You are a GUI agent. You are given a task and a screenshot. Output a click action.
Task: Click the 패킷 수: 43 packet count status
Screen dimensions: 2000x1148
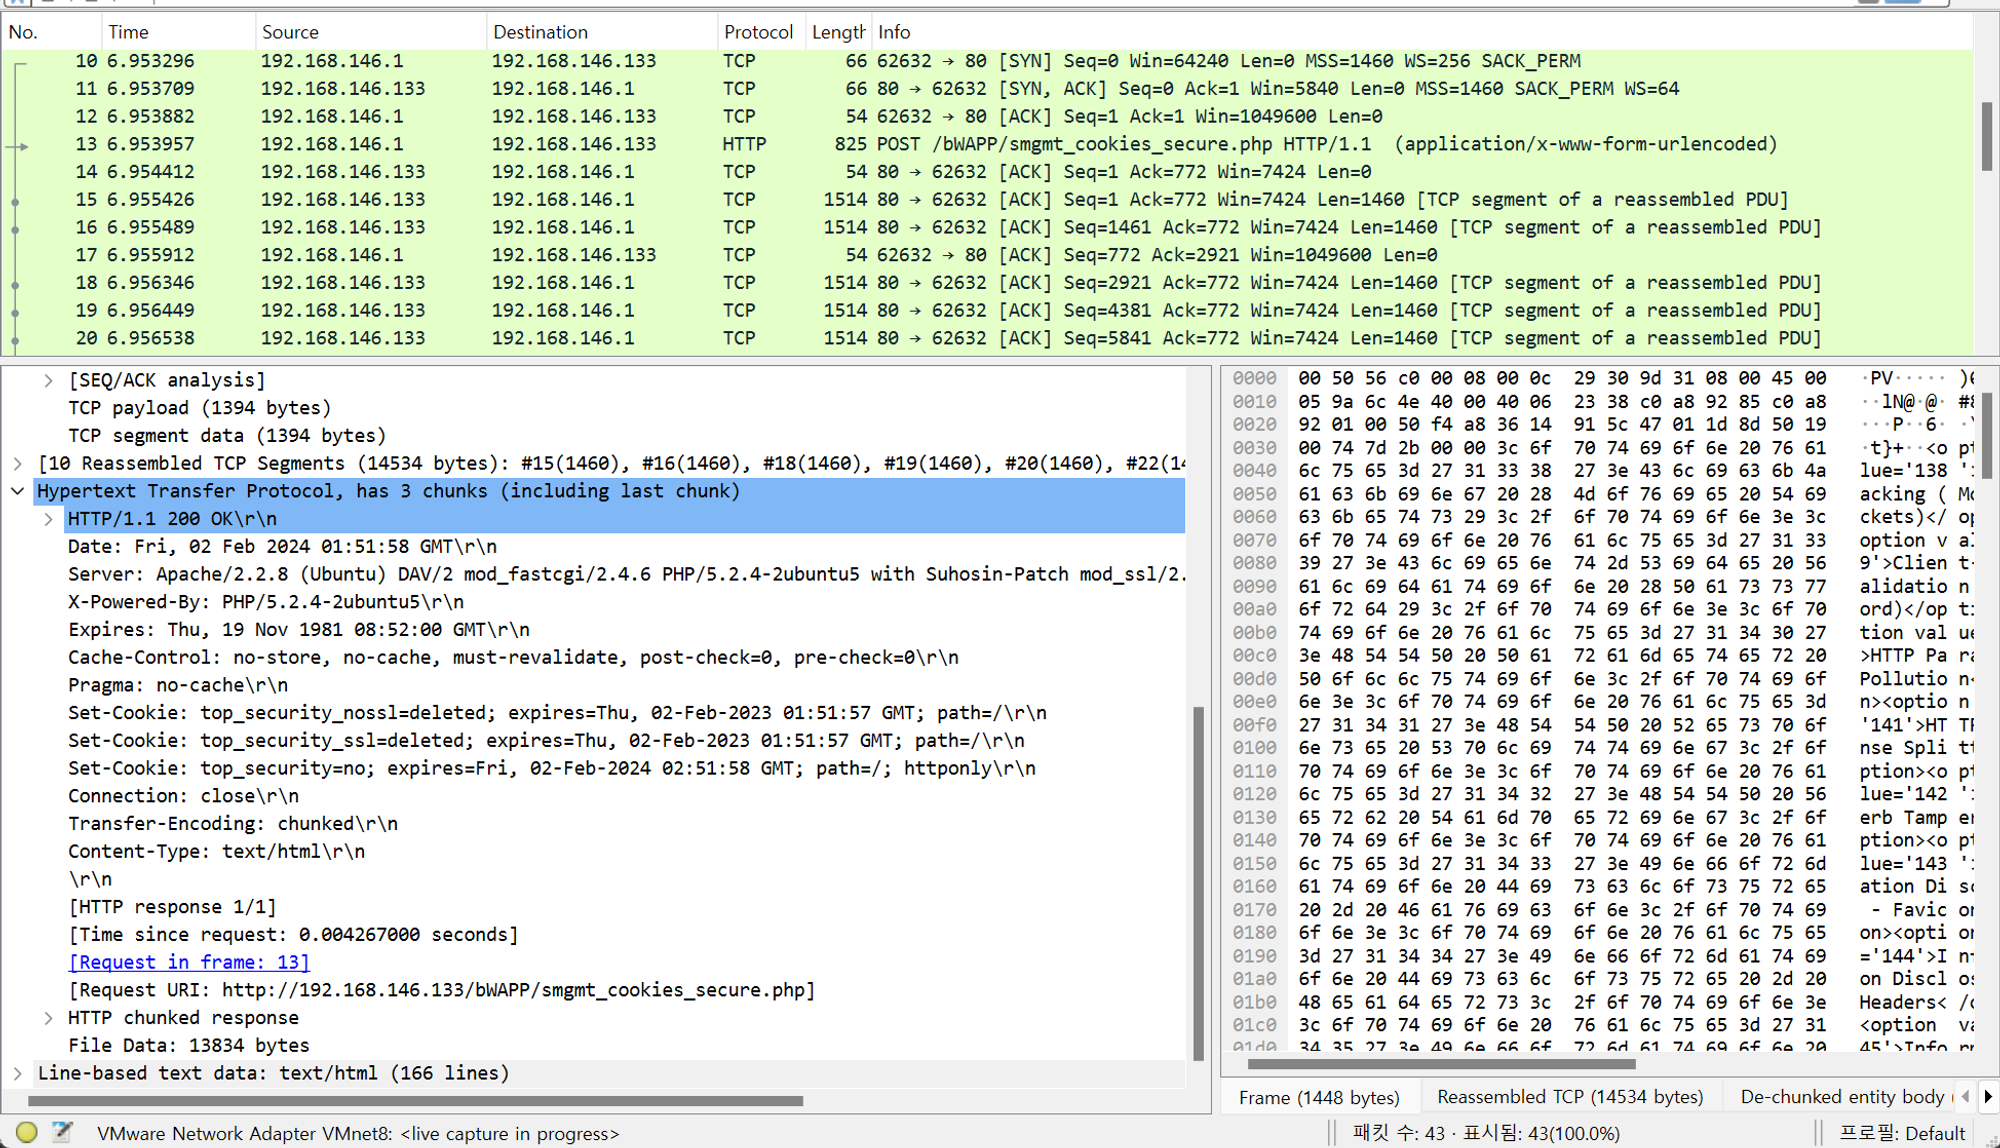[x=1486, y=1133]
